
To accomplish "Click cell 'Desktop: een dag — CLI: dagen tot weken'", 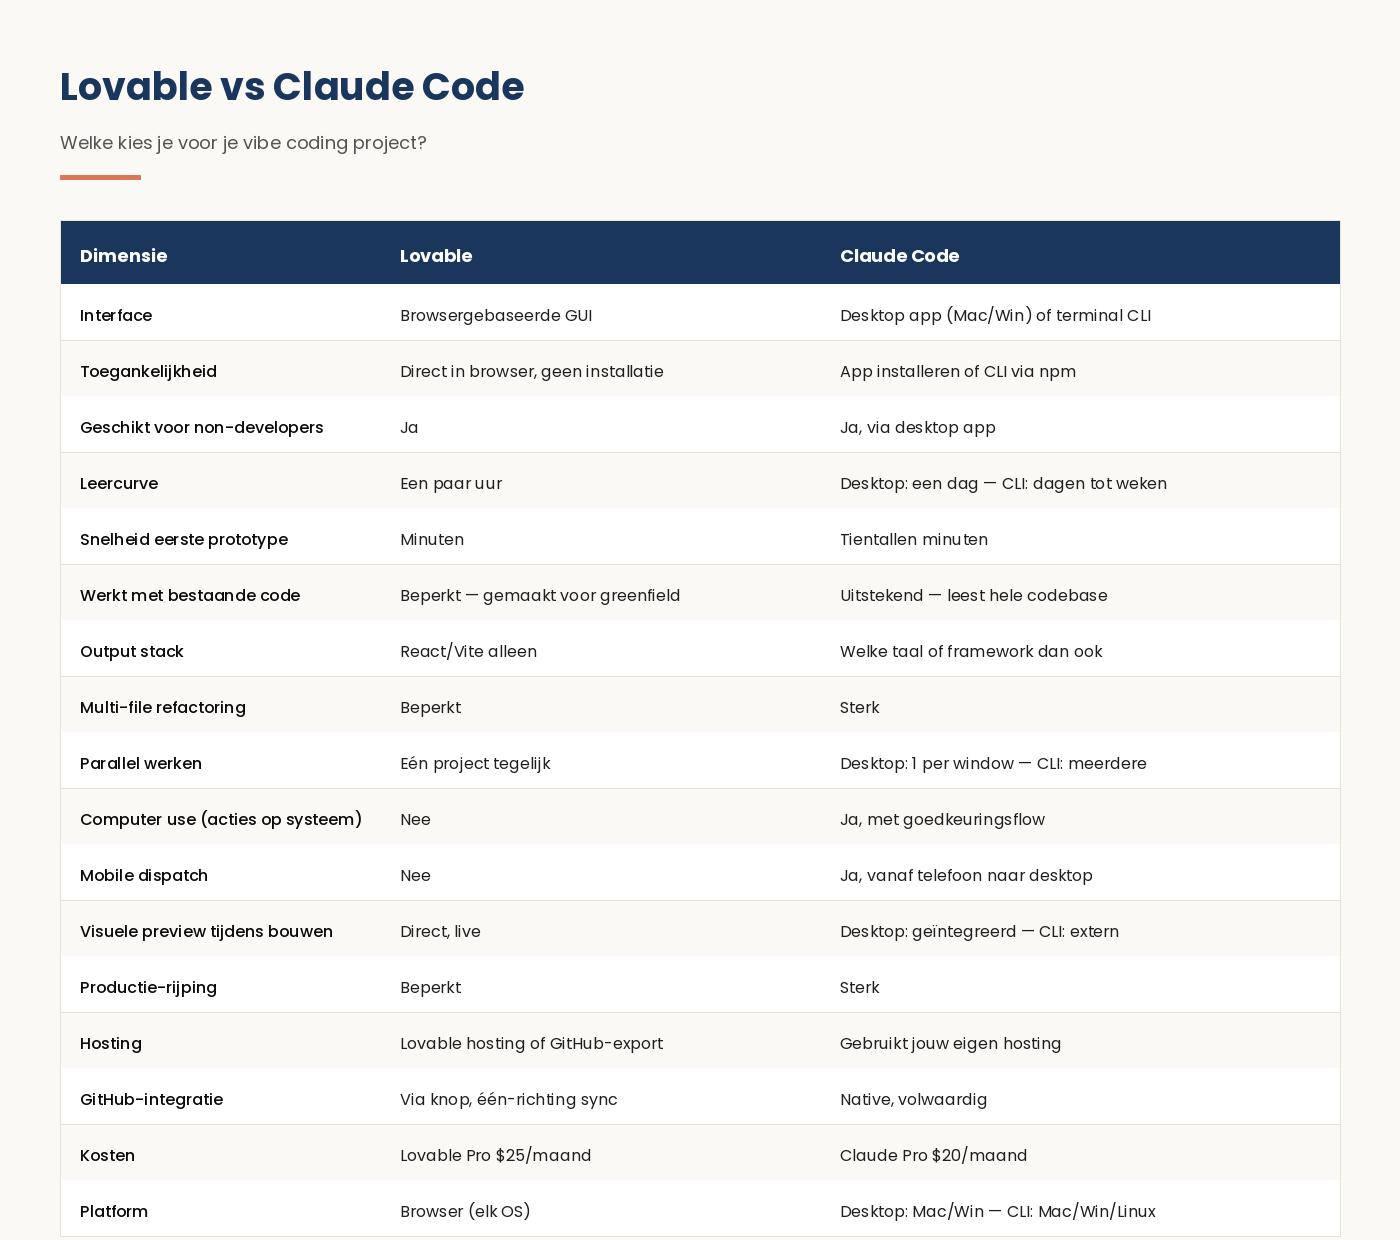I will pyautogui.click(x=1003, y=484).
